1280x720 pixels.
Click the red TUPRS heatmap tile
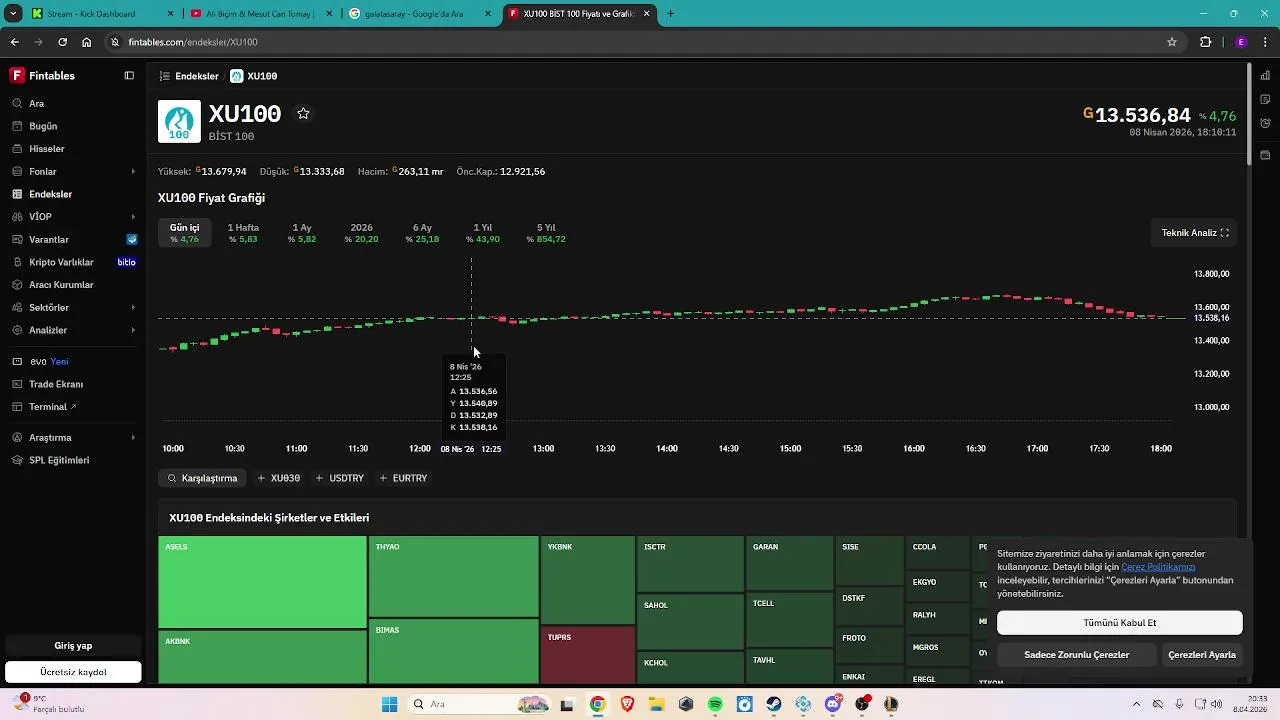click(x=588, y=655)
